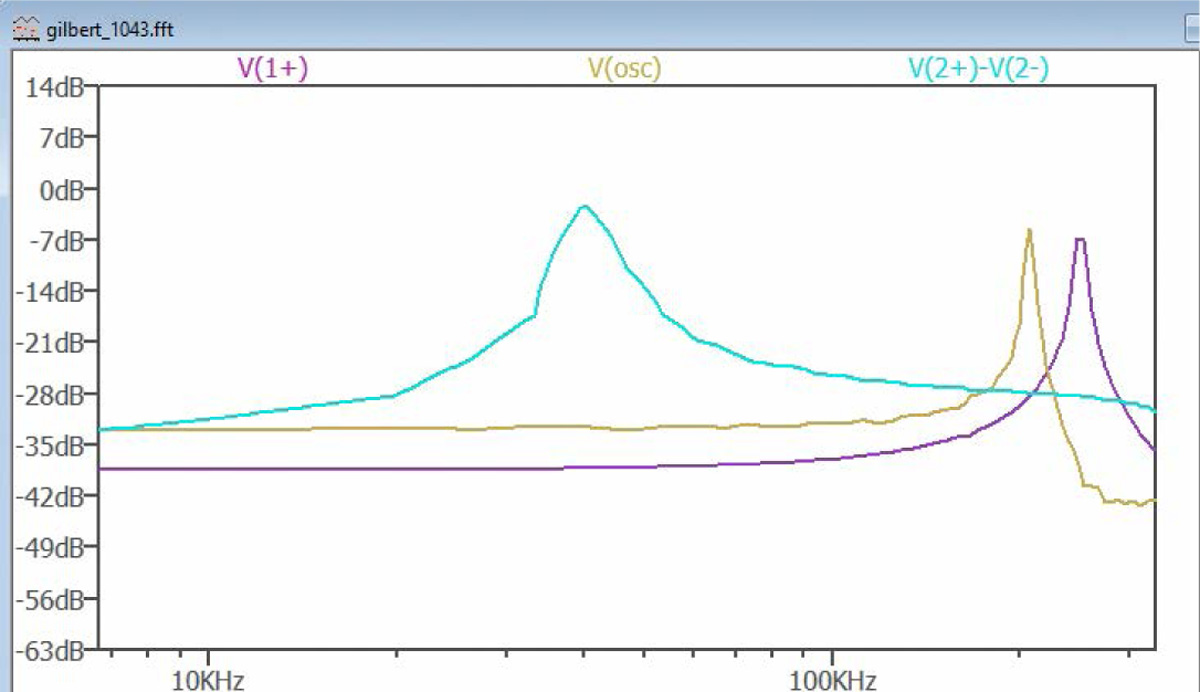Click the 0dB label on vertical axis
1200x692 pixels.
point(56,188)
